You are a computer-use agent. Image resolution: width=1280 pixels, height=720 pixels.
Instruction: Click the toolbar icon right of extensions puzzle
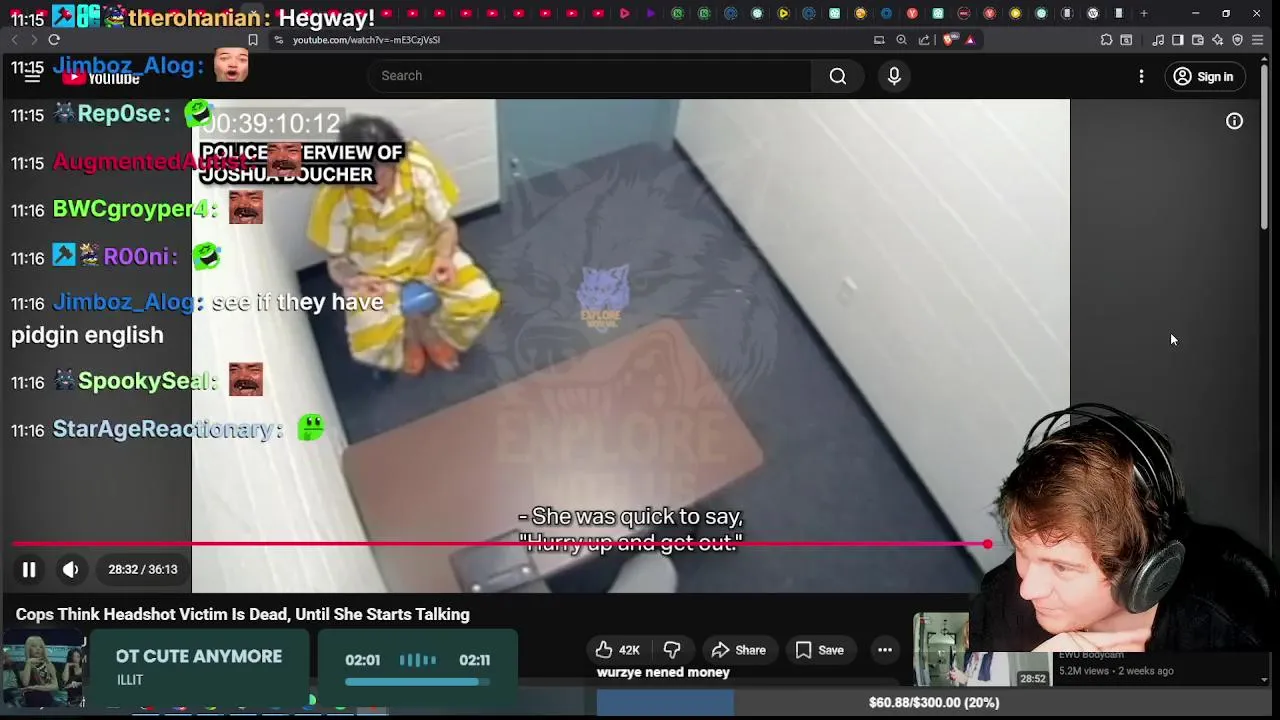coord(1126,40)
